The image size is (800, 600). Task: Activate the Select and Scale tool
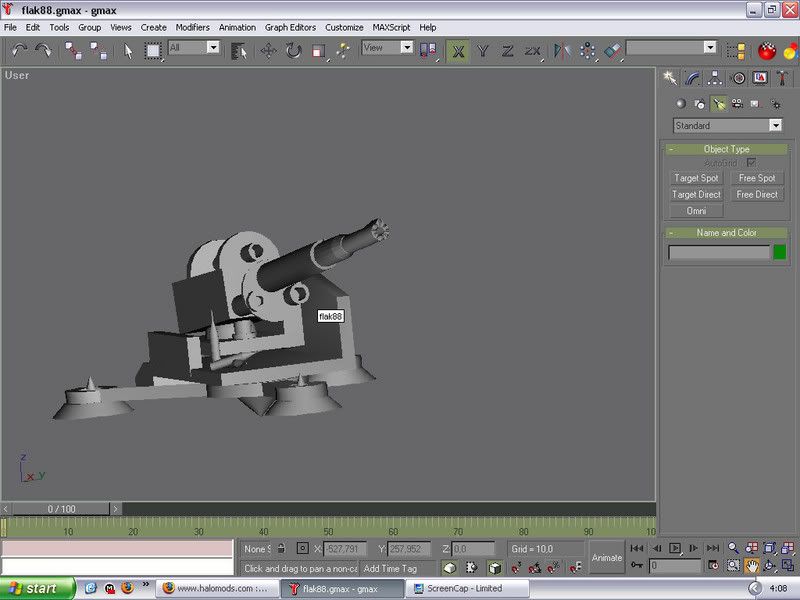pyautogui.click(x=318, y=51)
